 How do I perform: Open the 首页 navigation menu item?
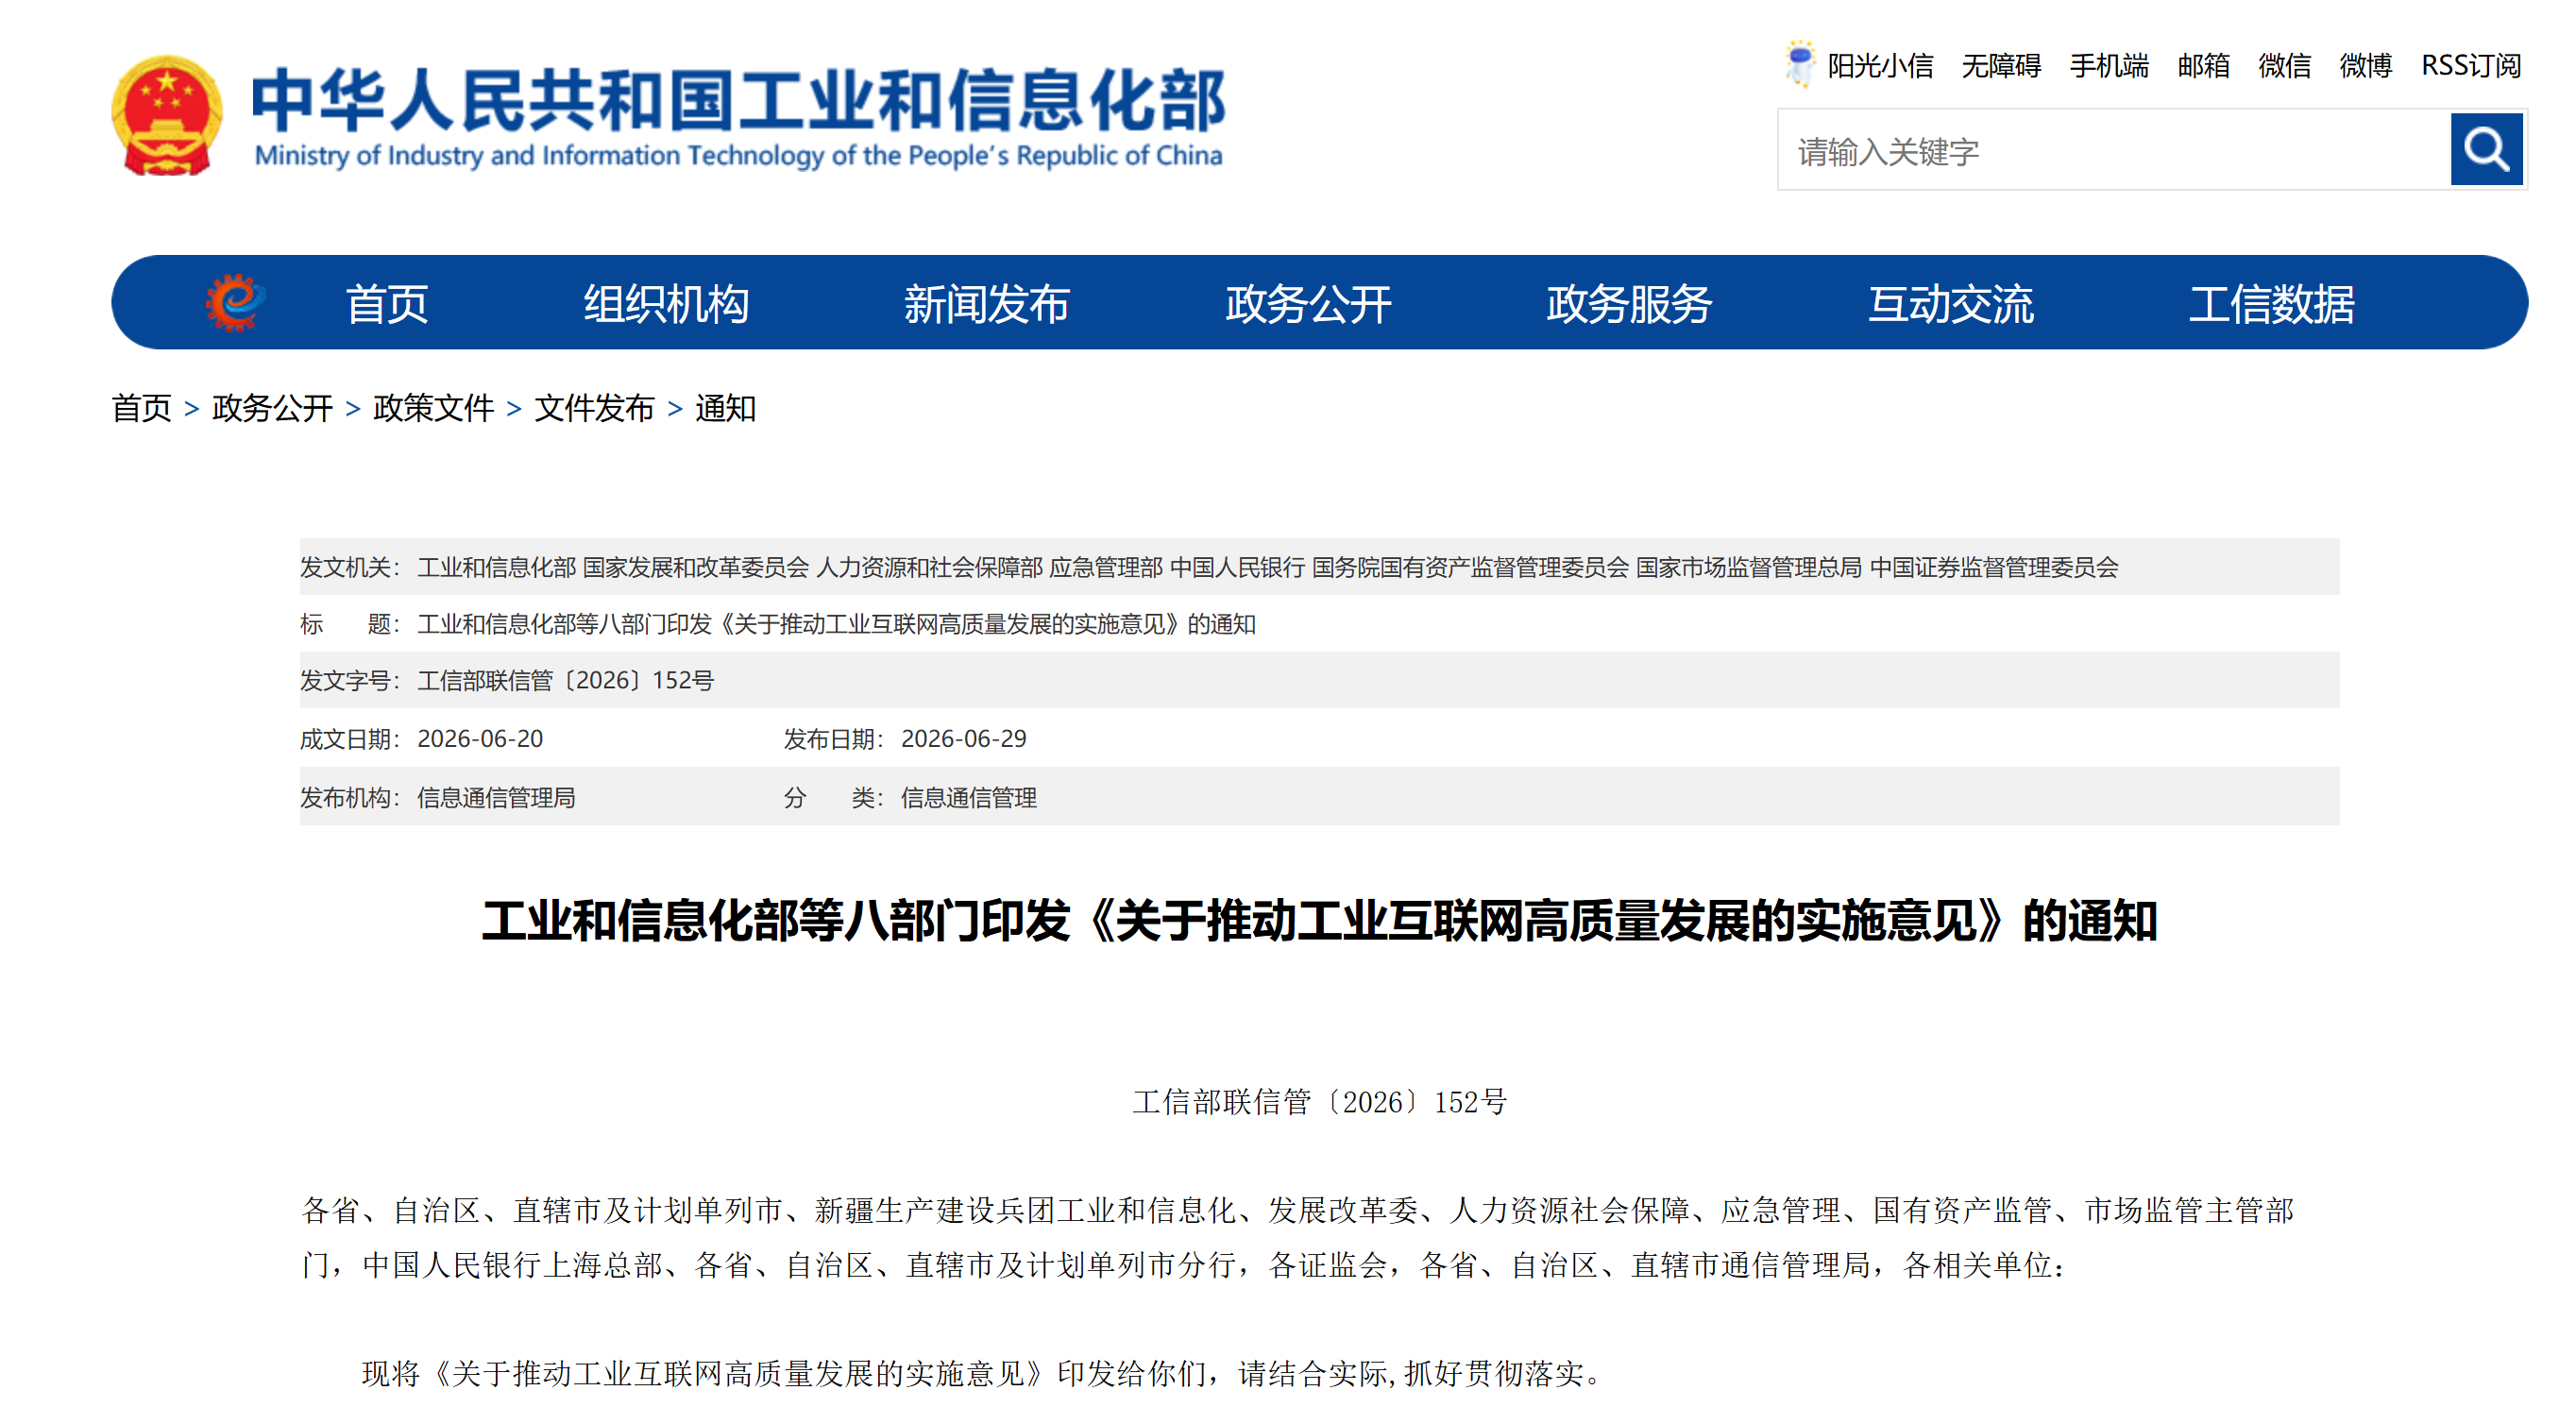387,304
